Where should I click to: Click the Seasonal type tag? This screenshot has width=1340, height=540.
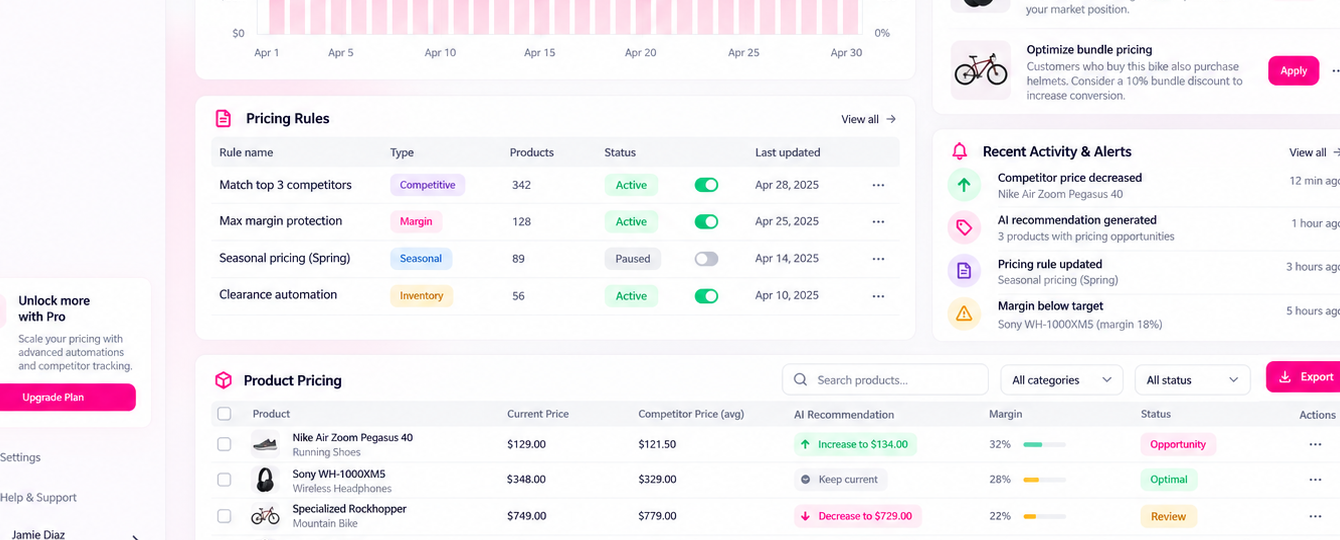tap(421, 259)
